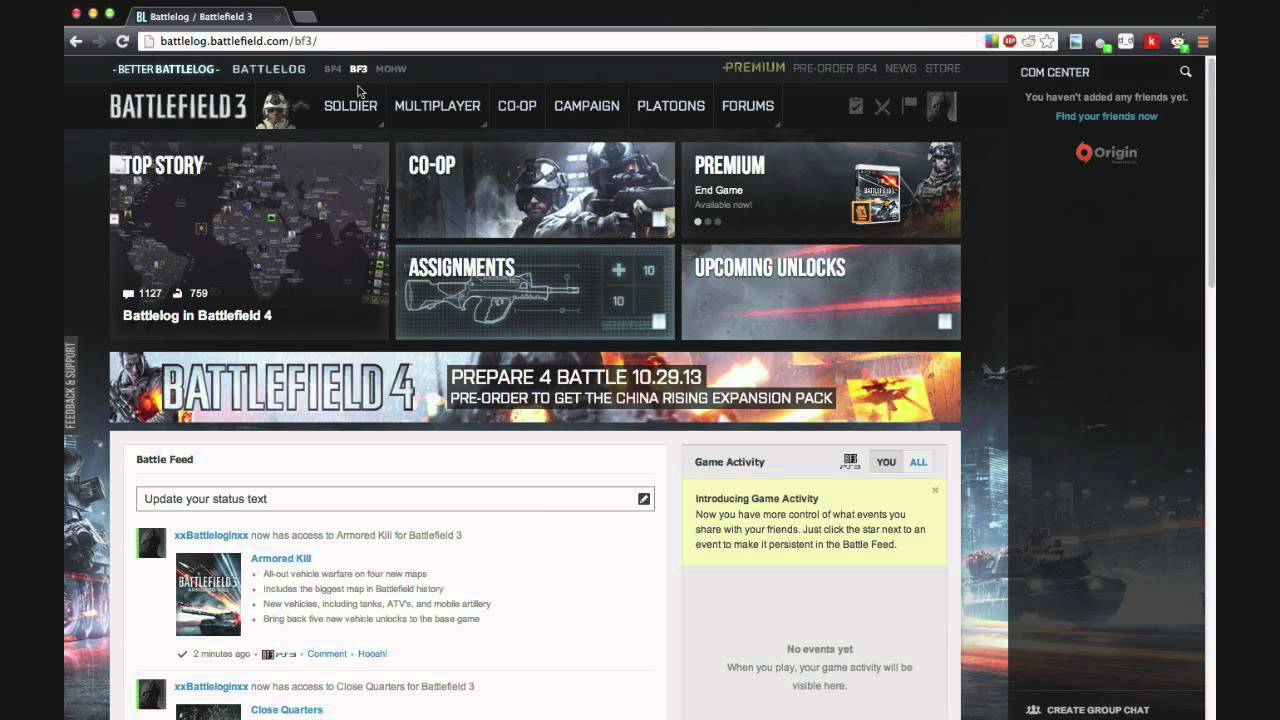Screen dimensions: 1280x720
Task: Dismiss the Introducing Game Activity notice
Action: pos(935,490)
